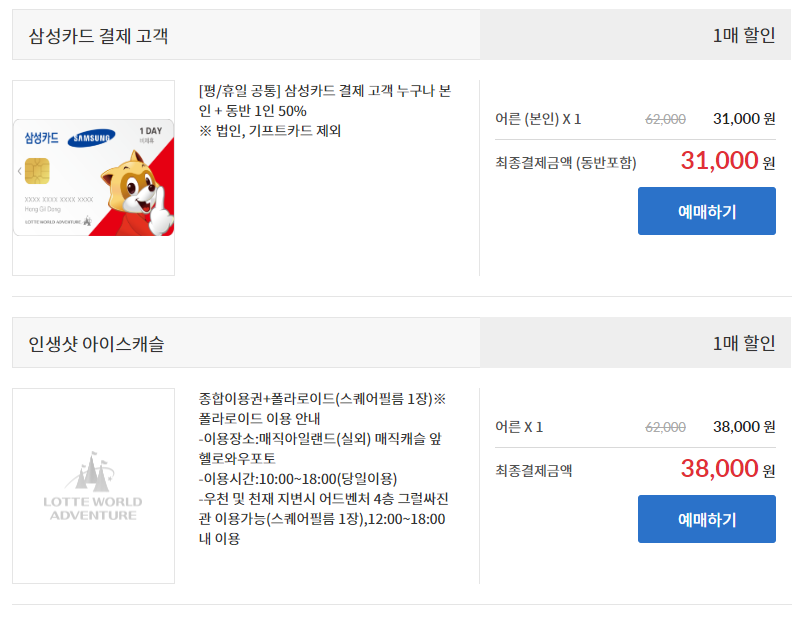This screenshot has height=620, width=802.
Task: Click the 삼성카드 본인 + 동반 1인 50% description
Action: pos(325,110)
